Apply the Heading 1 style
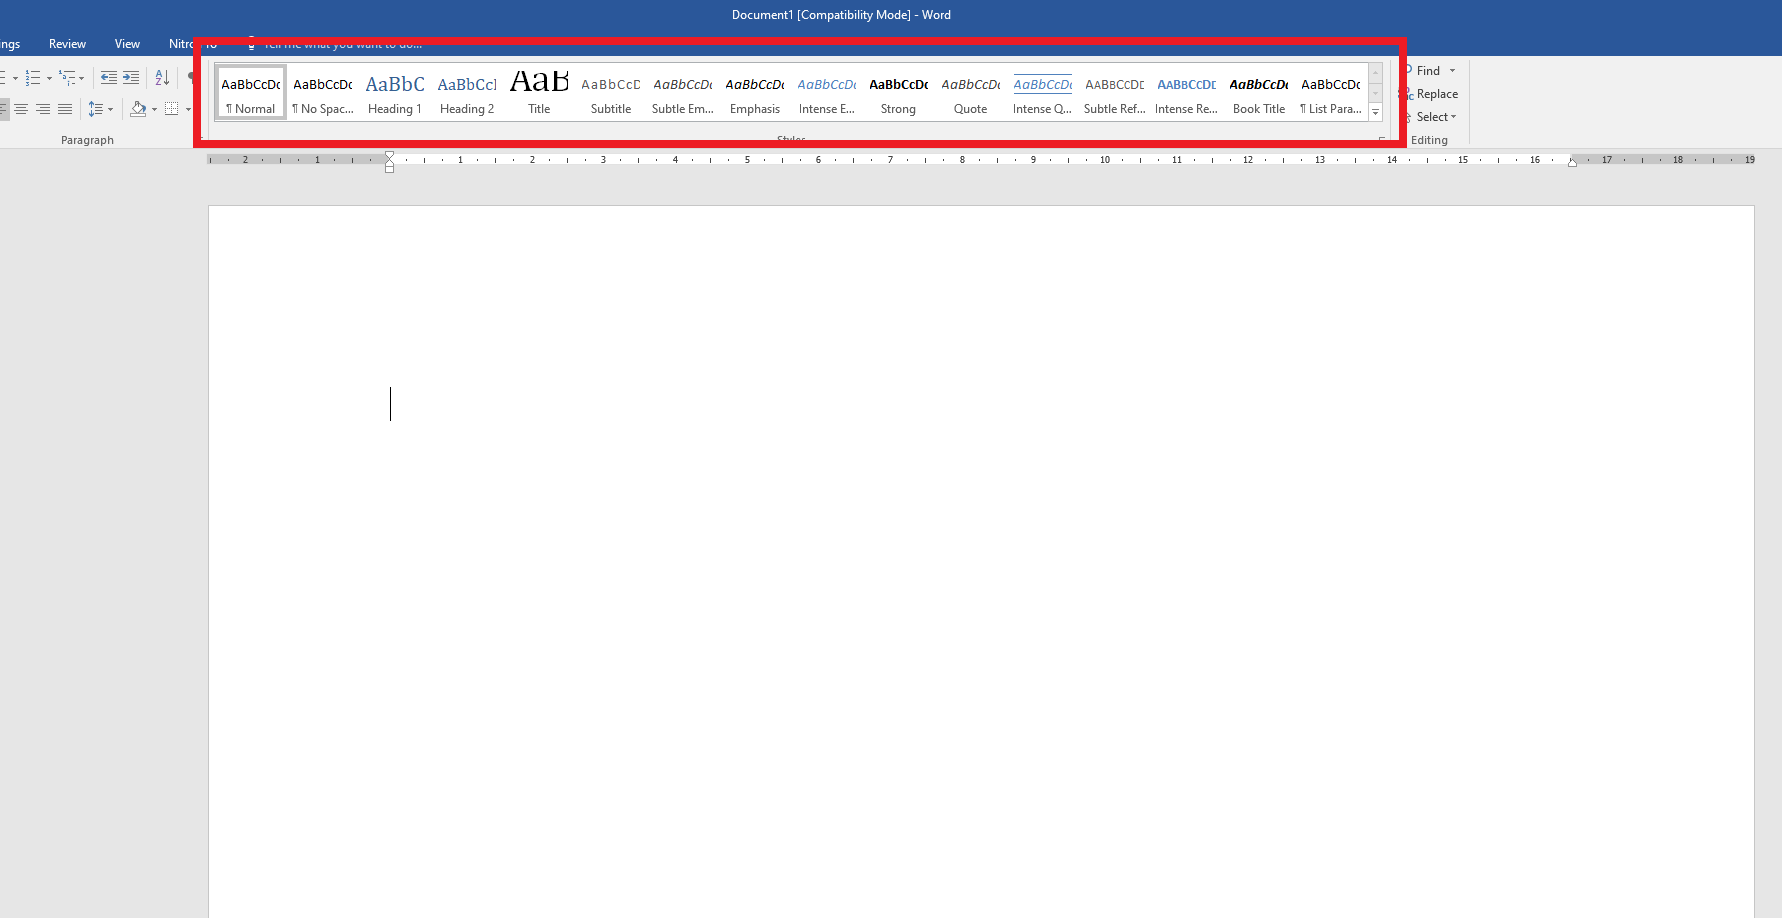This screenshot has width=1782, height=918. coord(395,94)
